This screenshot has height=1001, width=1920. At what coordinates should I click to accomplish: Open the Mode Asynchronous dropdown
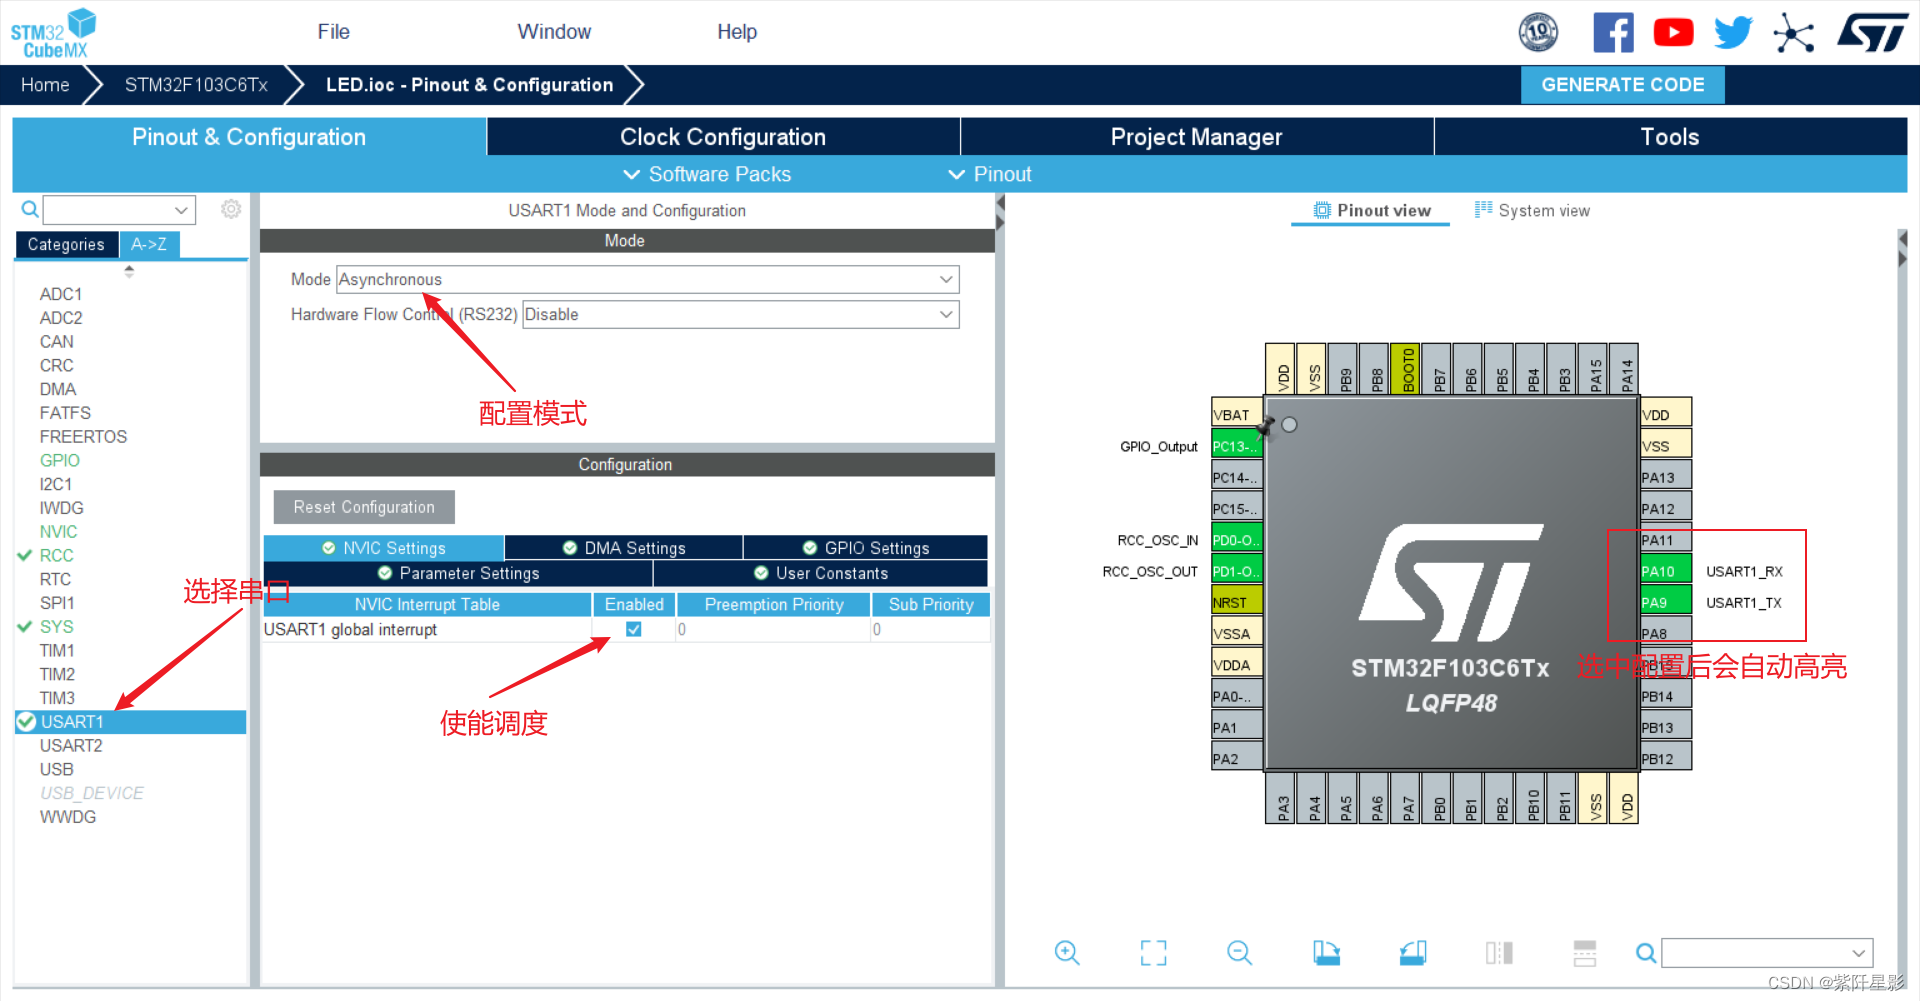[648, 279]
